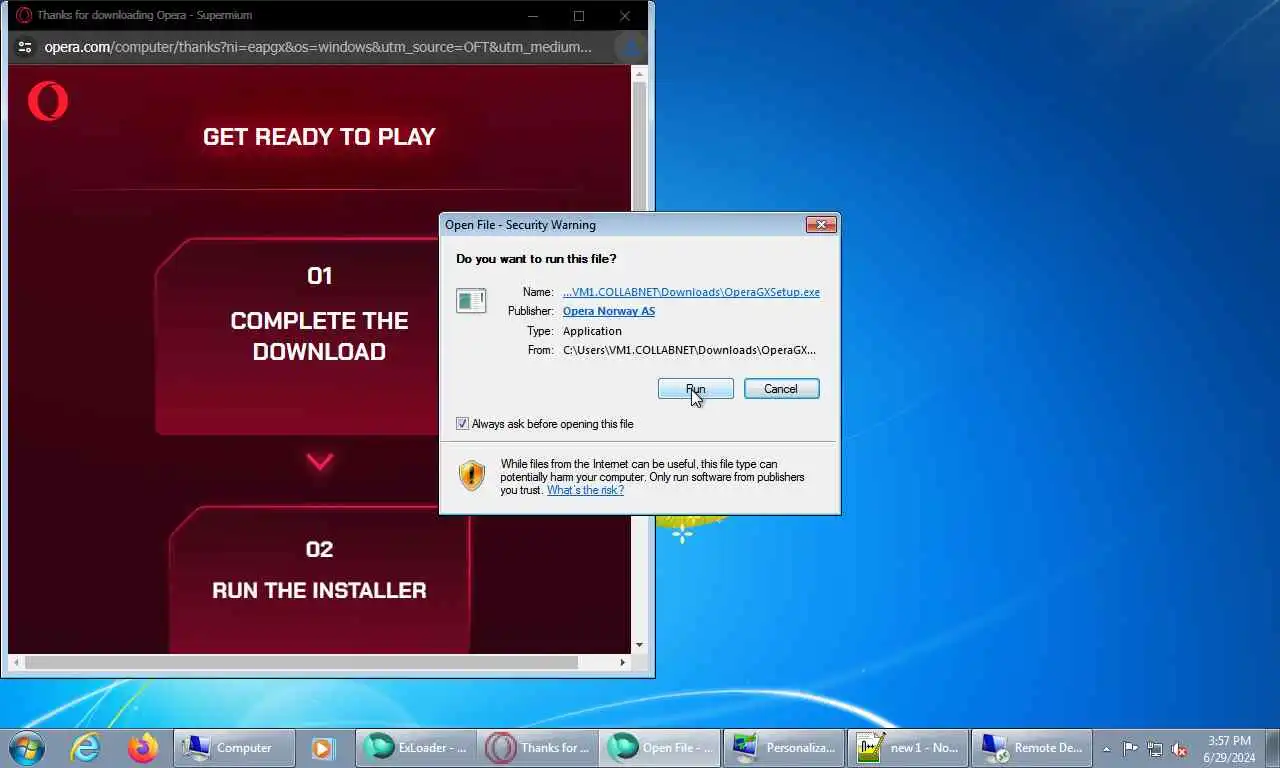
Task: Maximize the Supermium browser window
Action: (x=579, y=16)
